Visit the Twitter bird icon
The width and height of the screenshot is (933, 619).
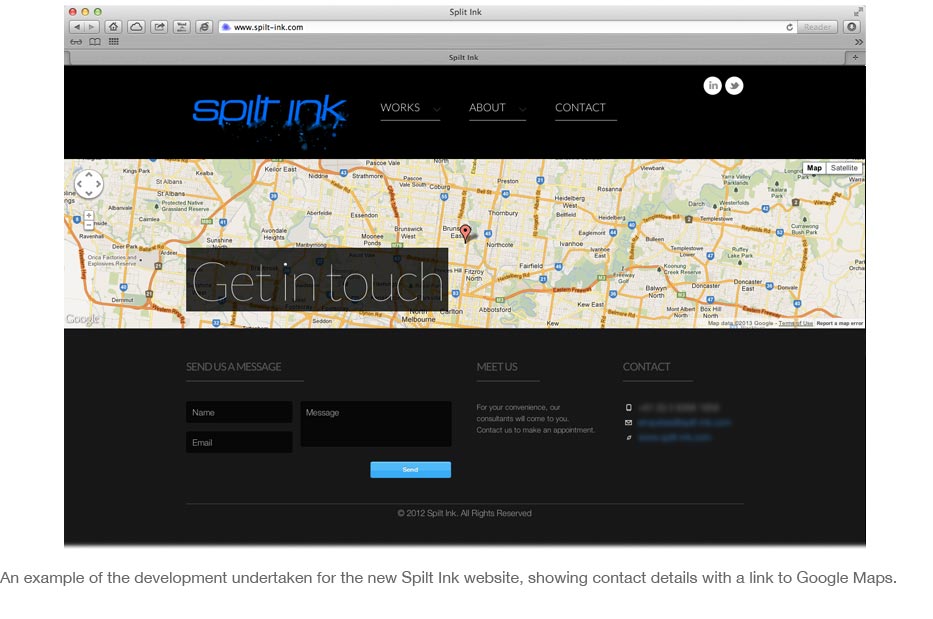coord(734,85)
